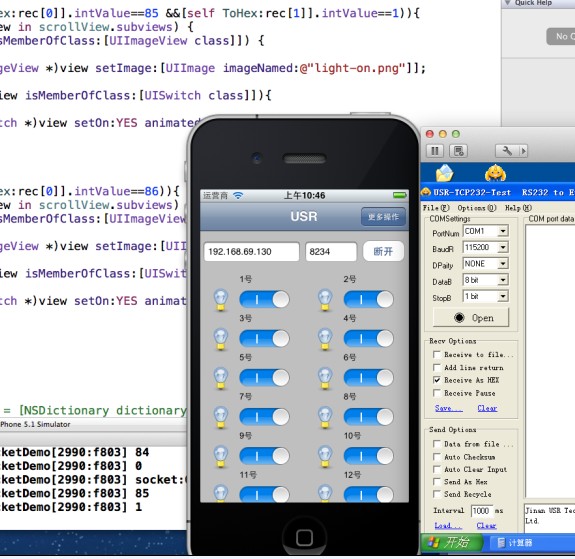
Task: Collapse the Quick Help disclosure triangle
Action: tap(508, 3)
